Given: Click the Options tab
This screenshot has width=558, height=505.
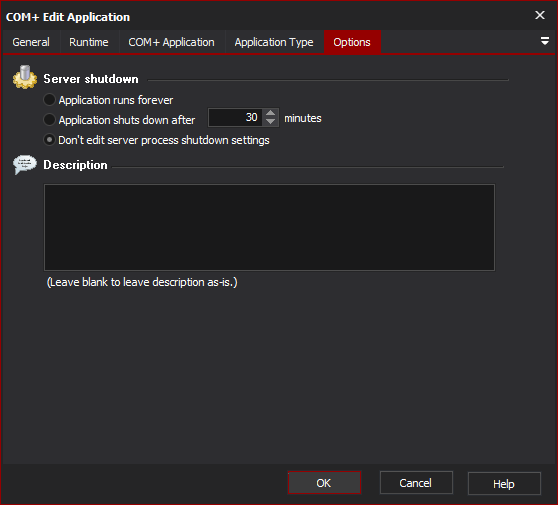Looking at the screenshot, I should pos(352,42).
